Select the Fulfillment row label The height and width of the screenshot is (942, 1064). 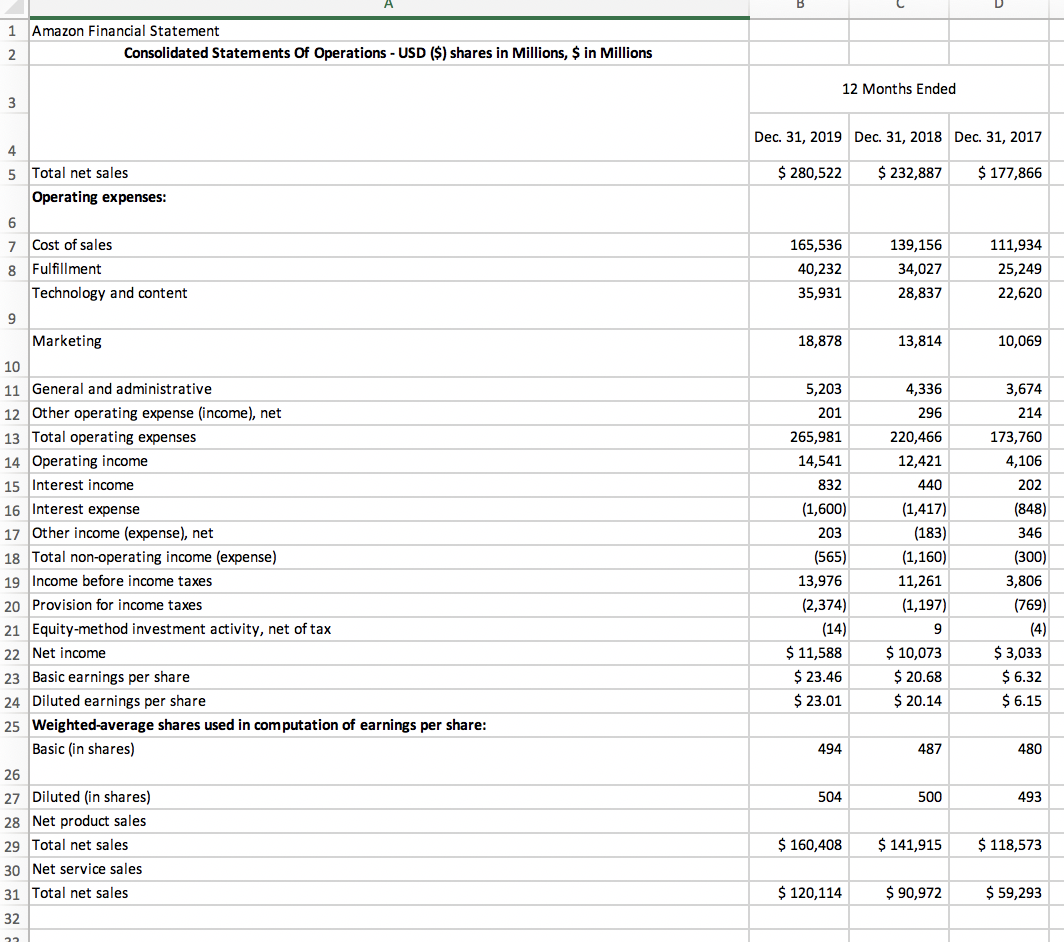(66, 269)
